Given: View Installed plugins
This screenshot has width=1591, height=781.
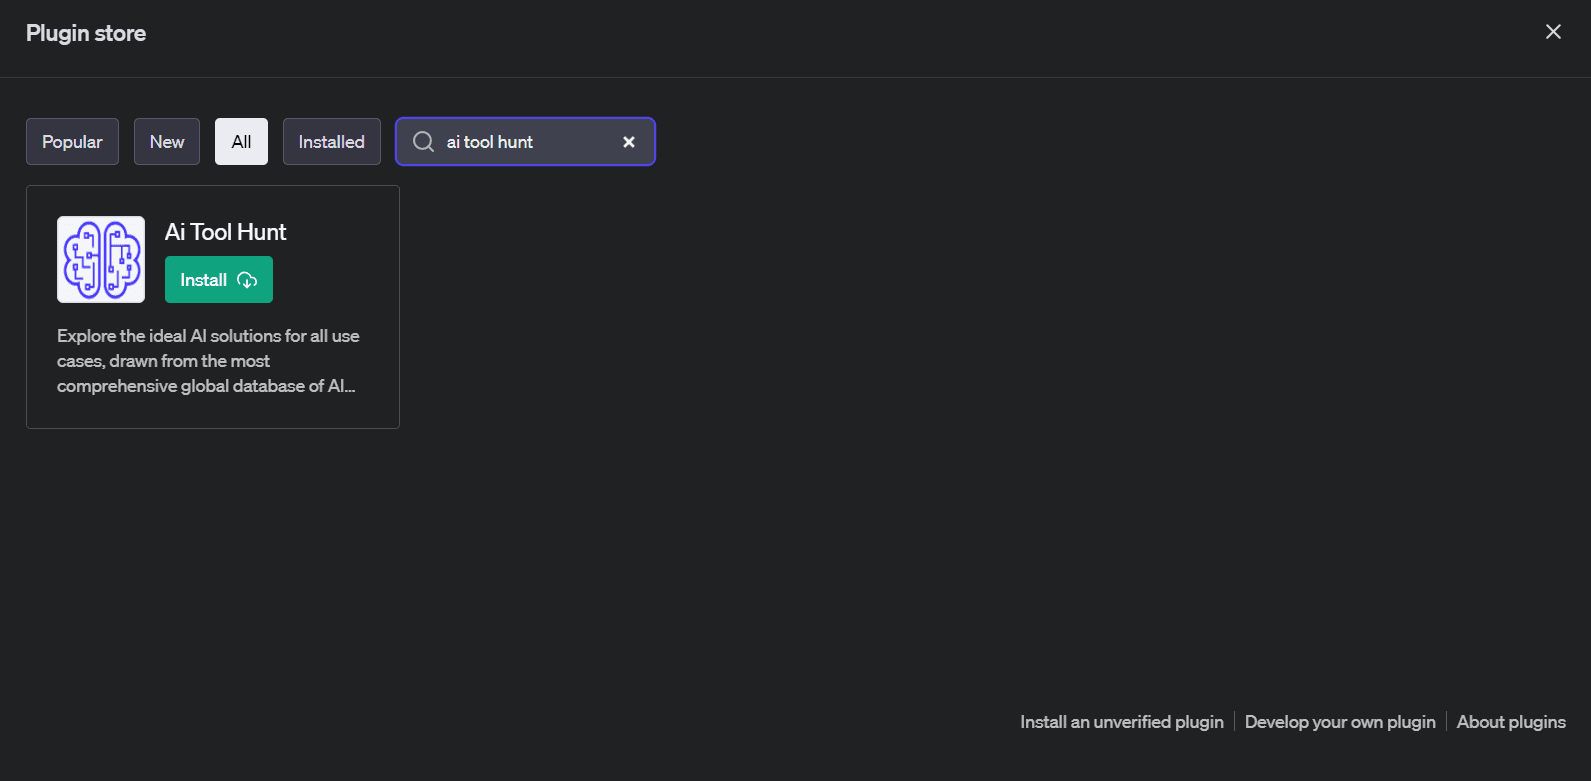Looking at the screenshot, I should pos(331,142).
